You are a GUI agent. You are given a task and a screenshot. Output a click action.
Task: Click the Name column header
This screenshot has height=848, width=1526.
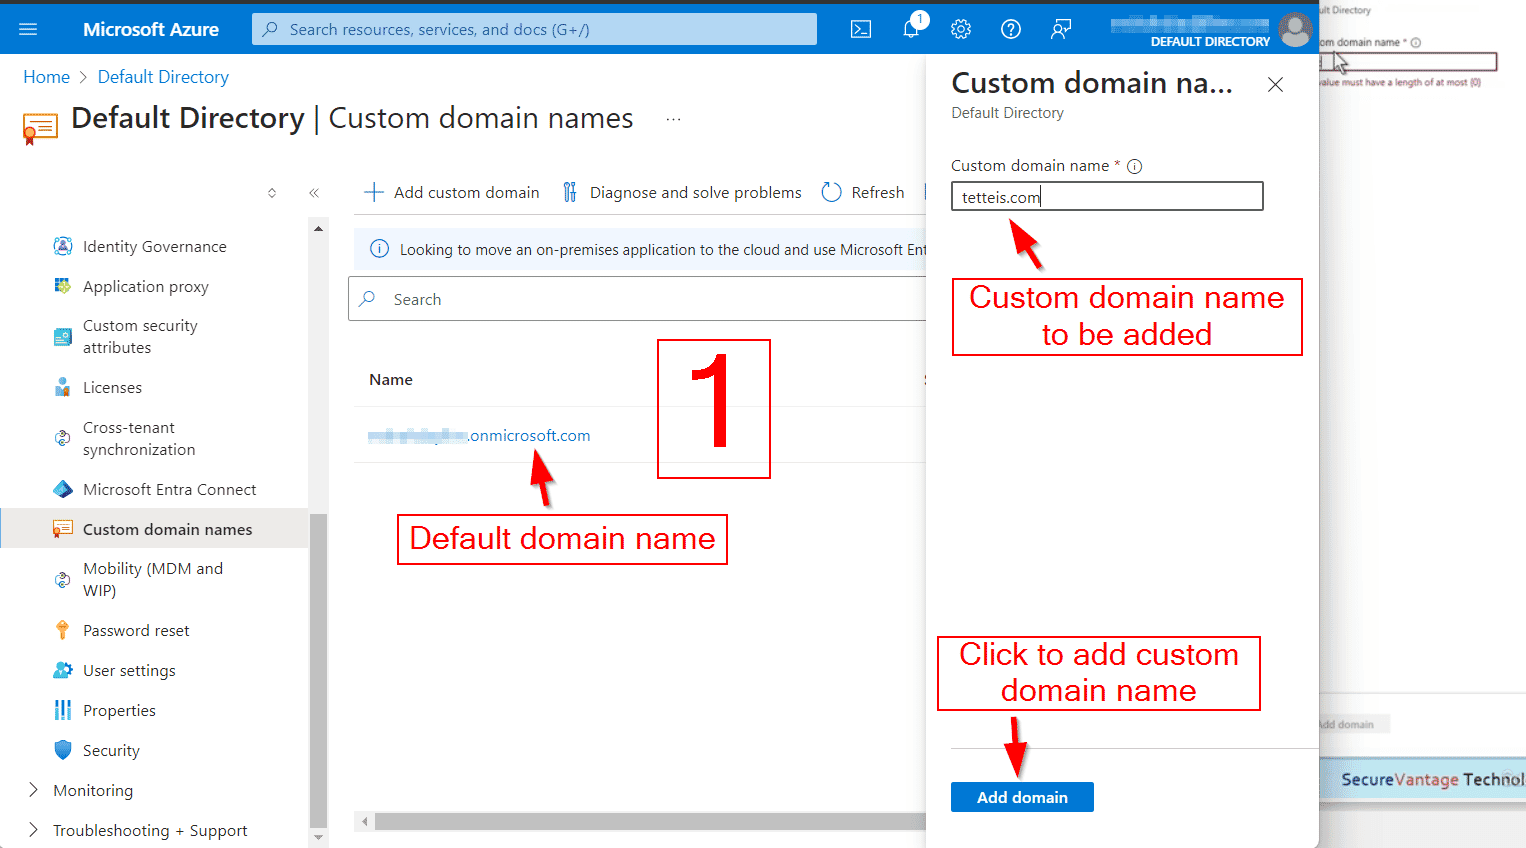391,379
